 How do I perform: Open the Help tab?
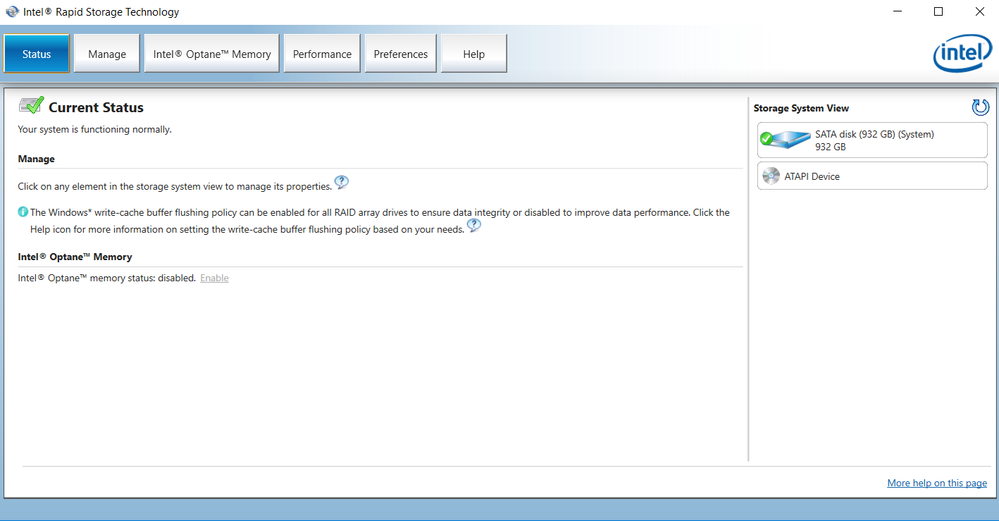click(x=473, y=54)
